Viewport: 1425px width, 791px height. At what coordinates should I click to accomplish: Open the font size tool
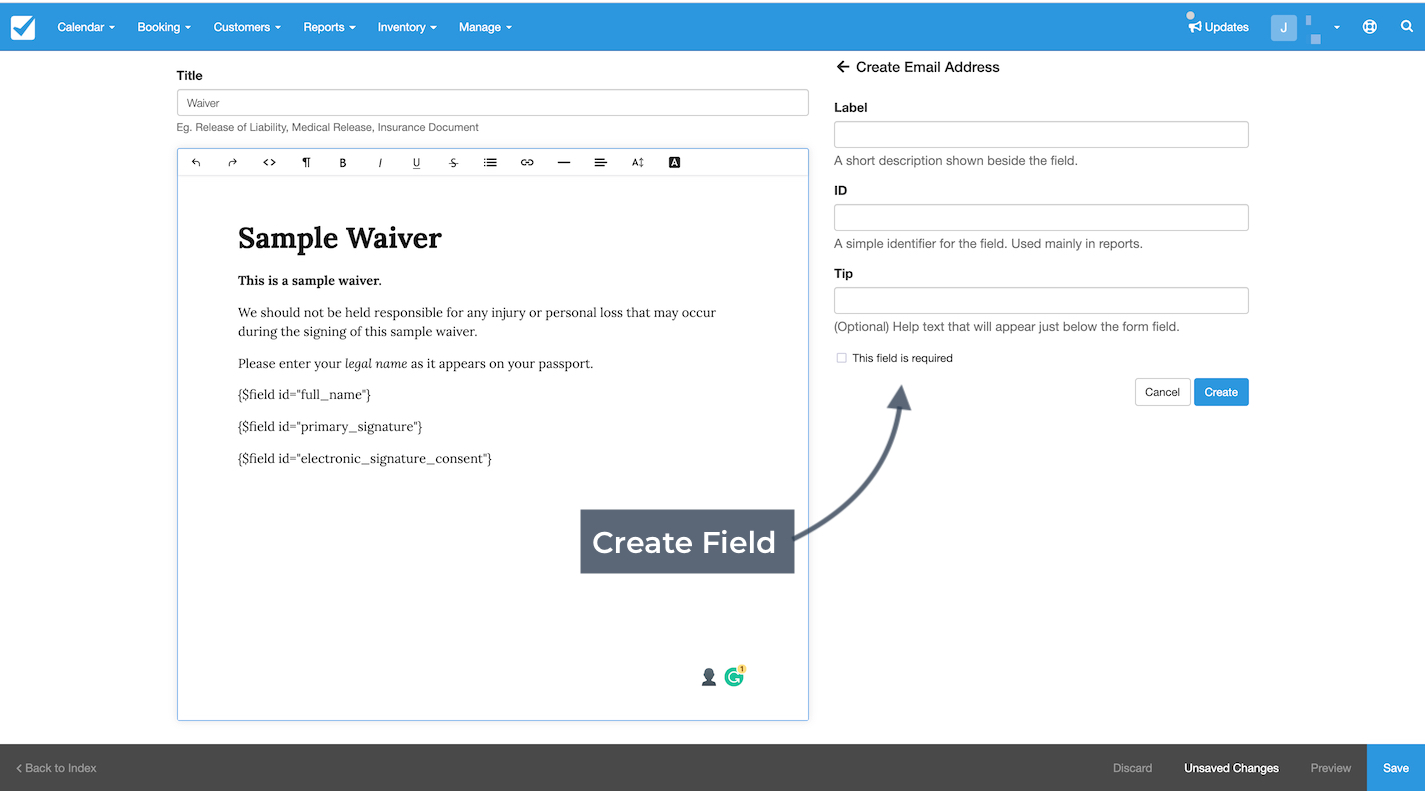[637, 162]
